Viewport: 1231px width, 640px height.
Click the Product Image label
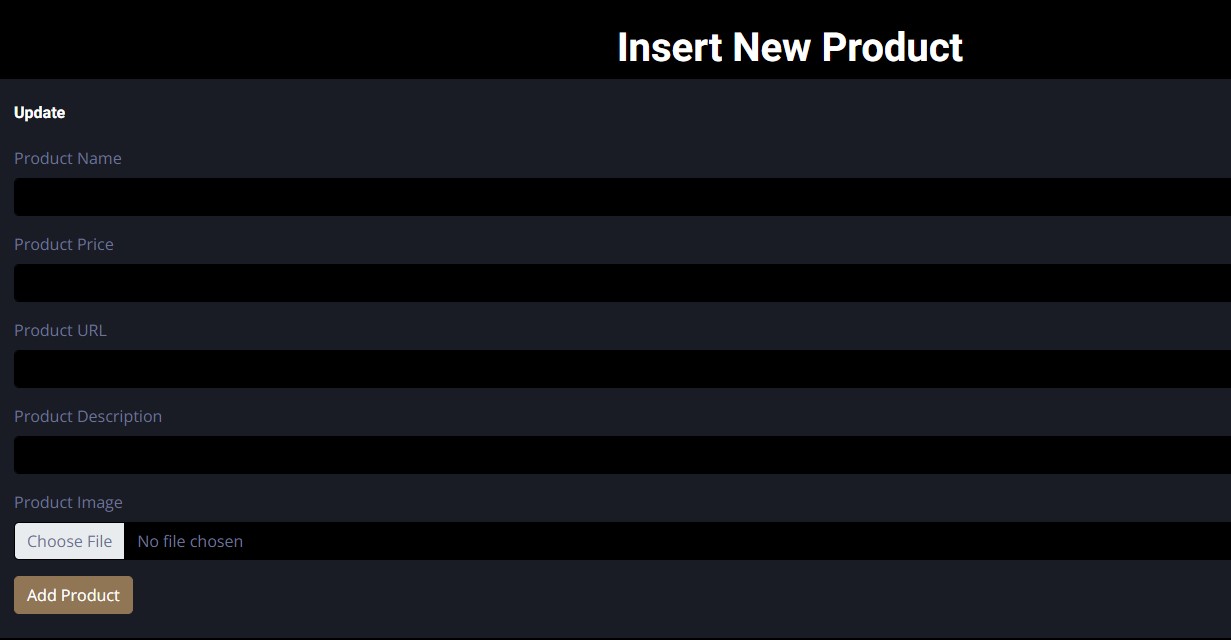tap(68, 502)
